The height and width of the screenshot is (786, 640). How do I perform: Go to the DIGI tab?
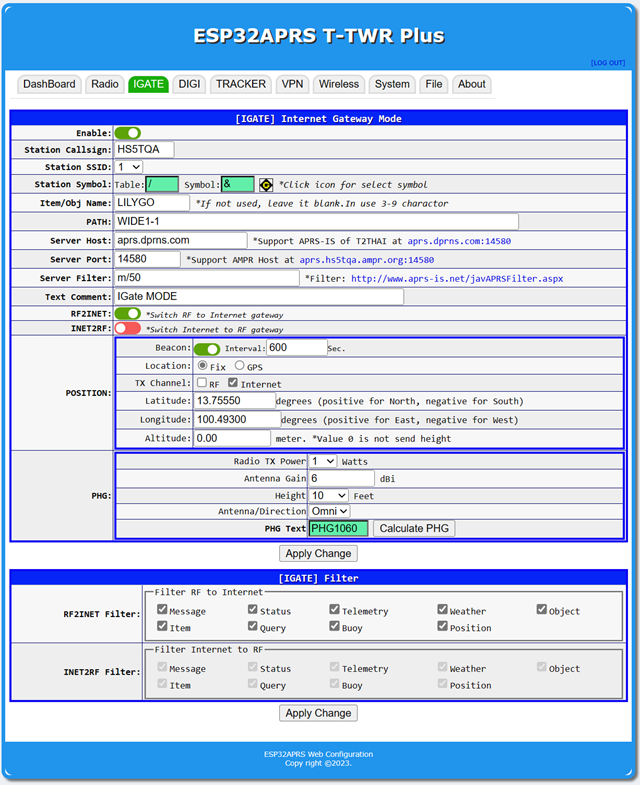(x=189, y=84)
